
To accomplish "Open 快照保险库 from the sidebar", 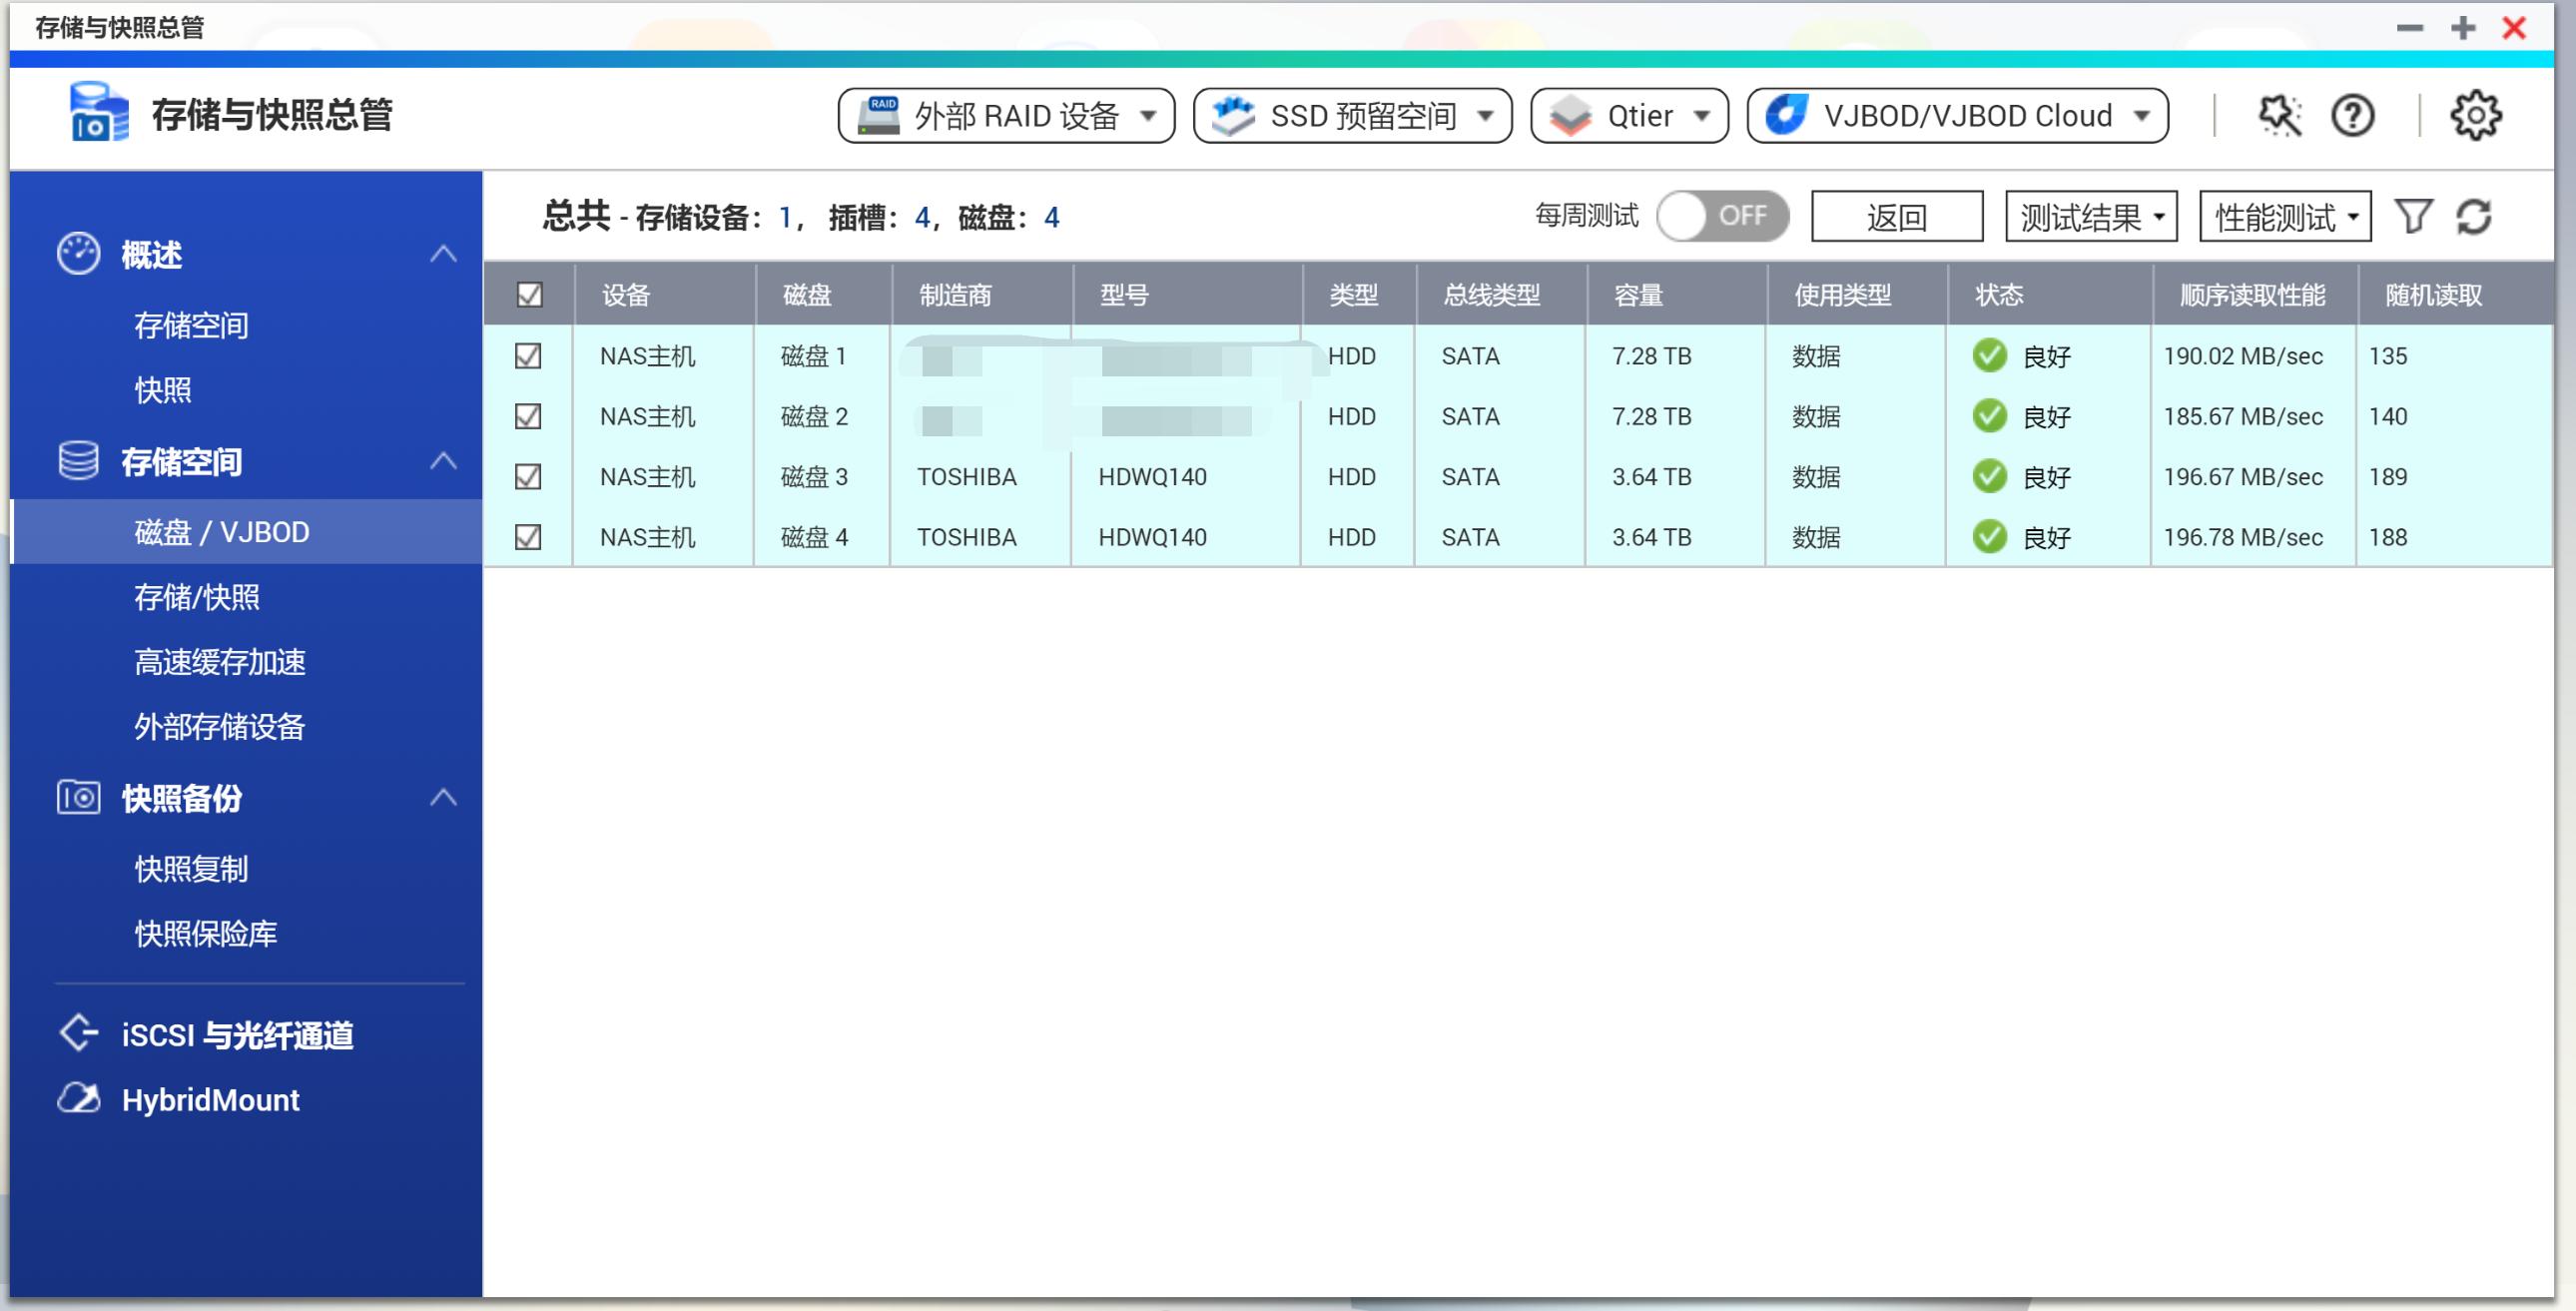I will (207, 934).
